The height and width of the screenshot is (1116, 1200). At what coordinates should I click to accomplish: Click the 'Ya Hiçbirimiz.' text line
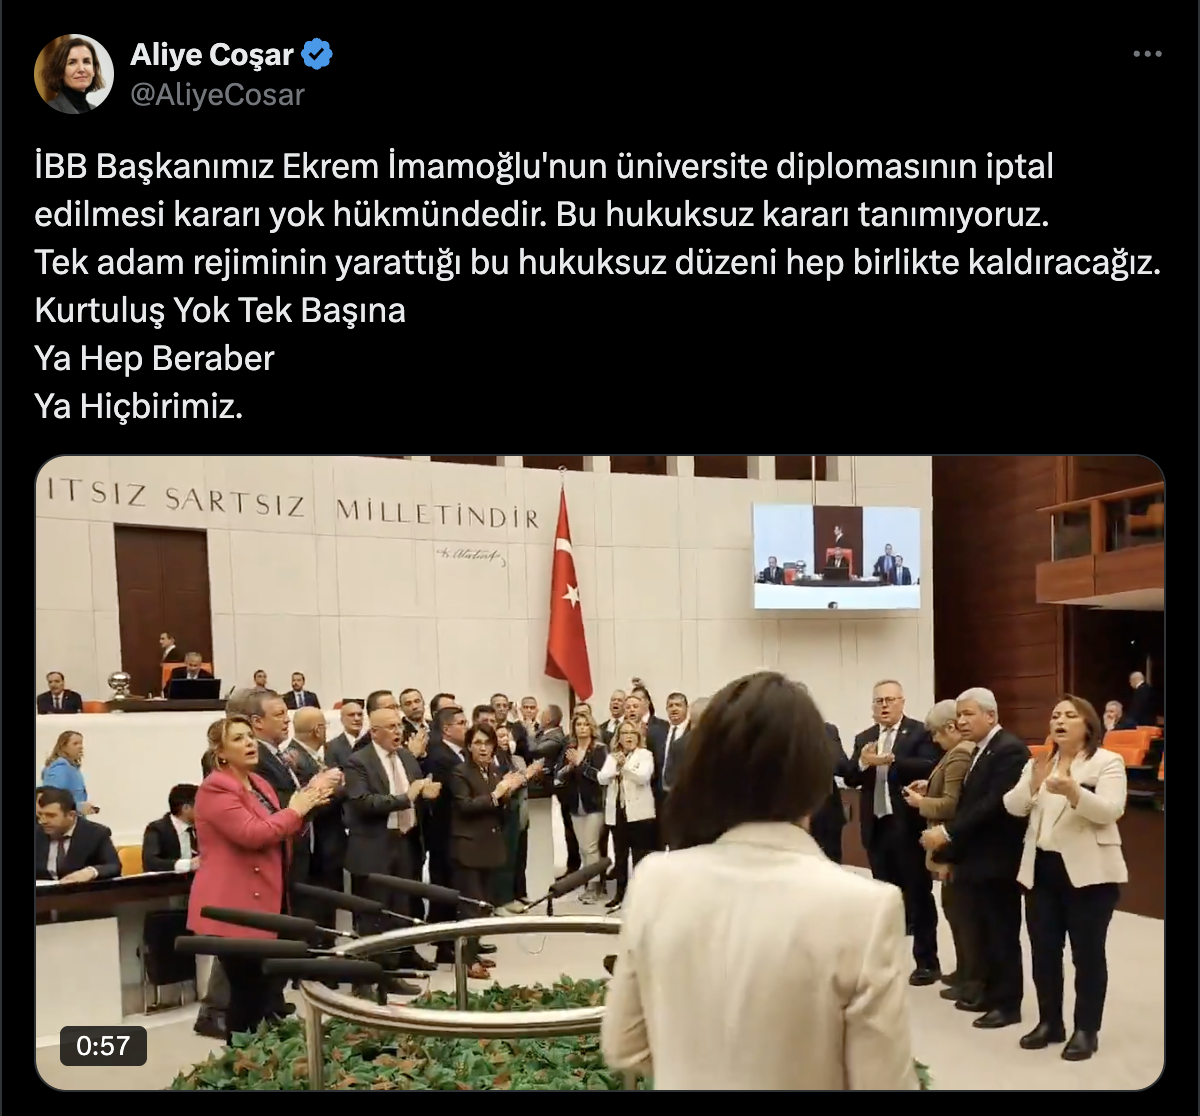click(139, 406)
